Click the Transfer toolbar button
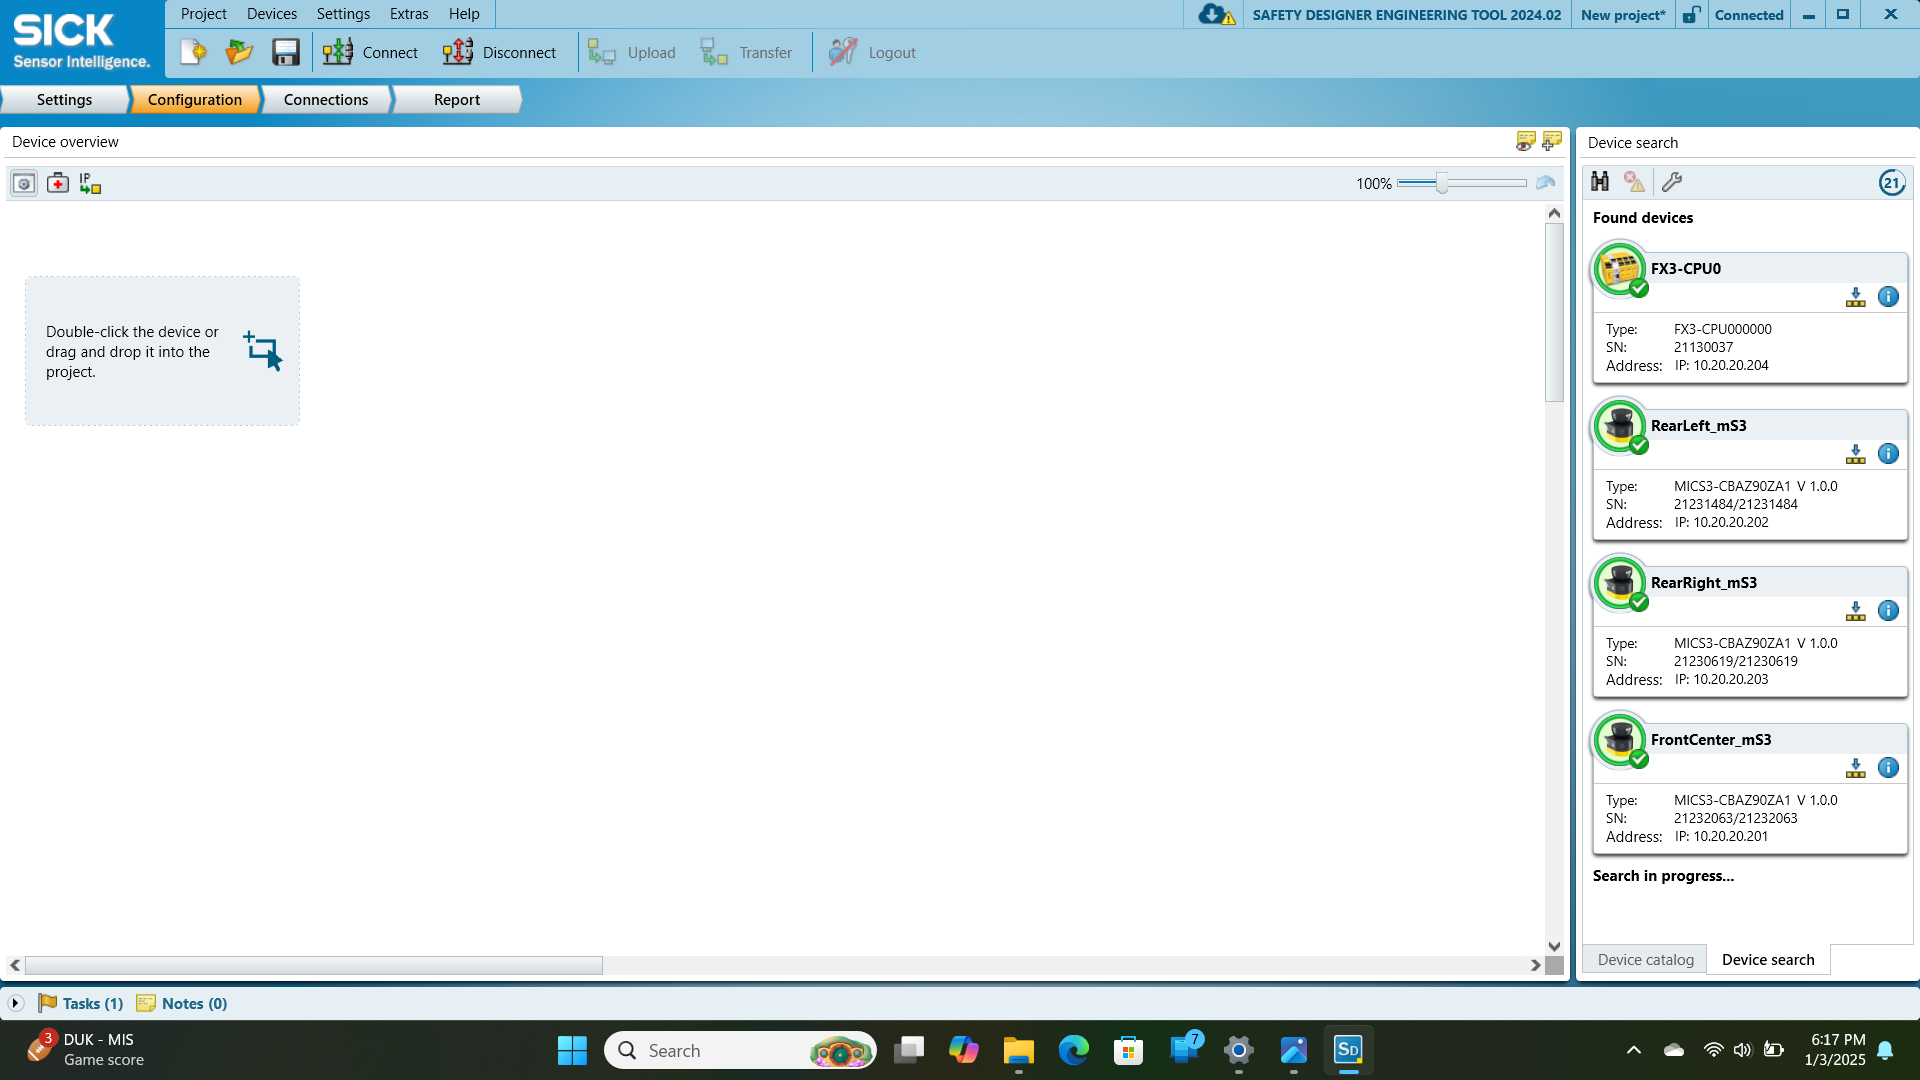 coord(746,52)
